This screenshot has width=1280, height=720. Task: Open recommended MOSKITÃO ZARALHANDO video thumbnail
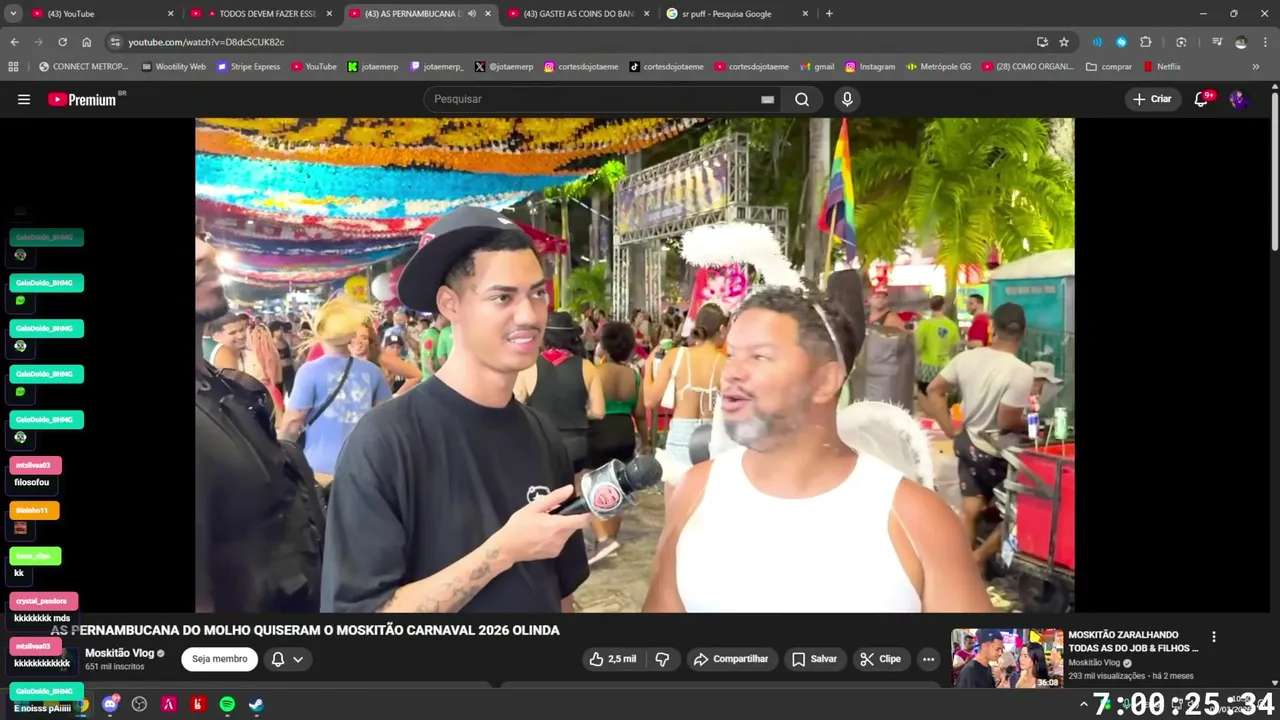point(1007,658)
